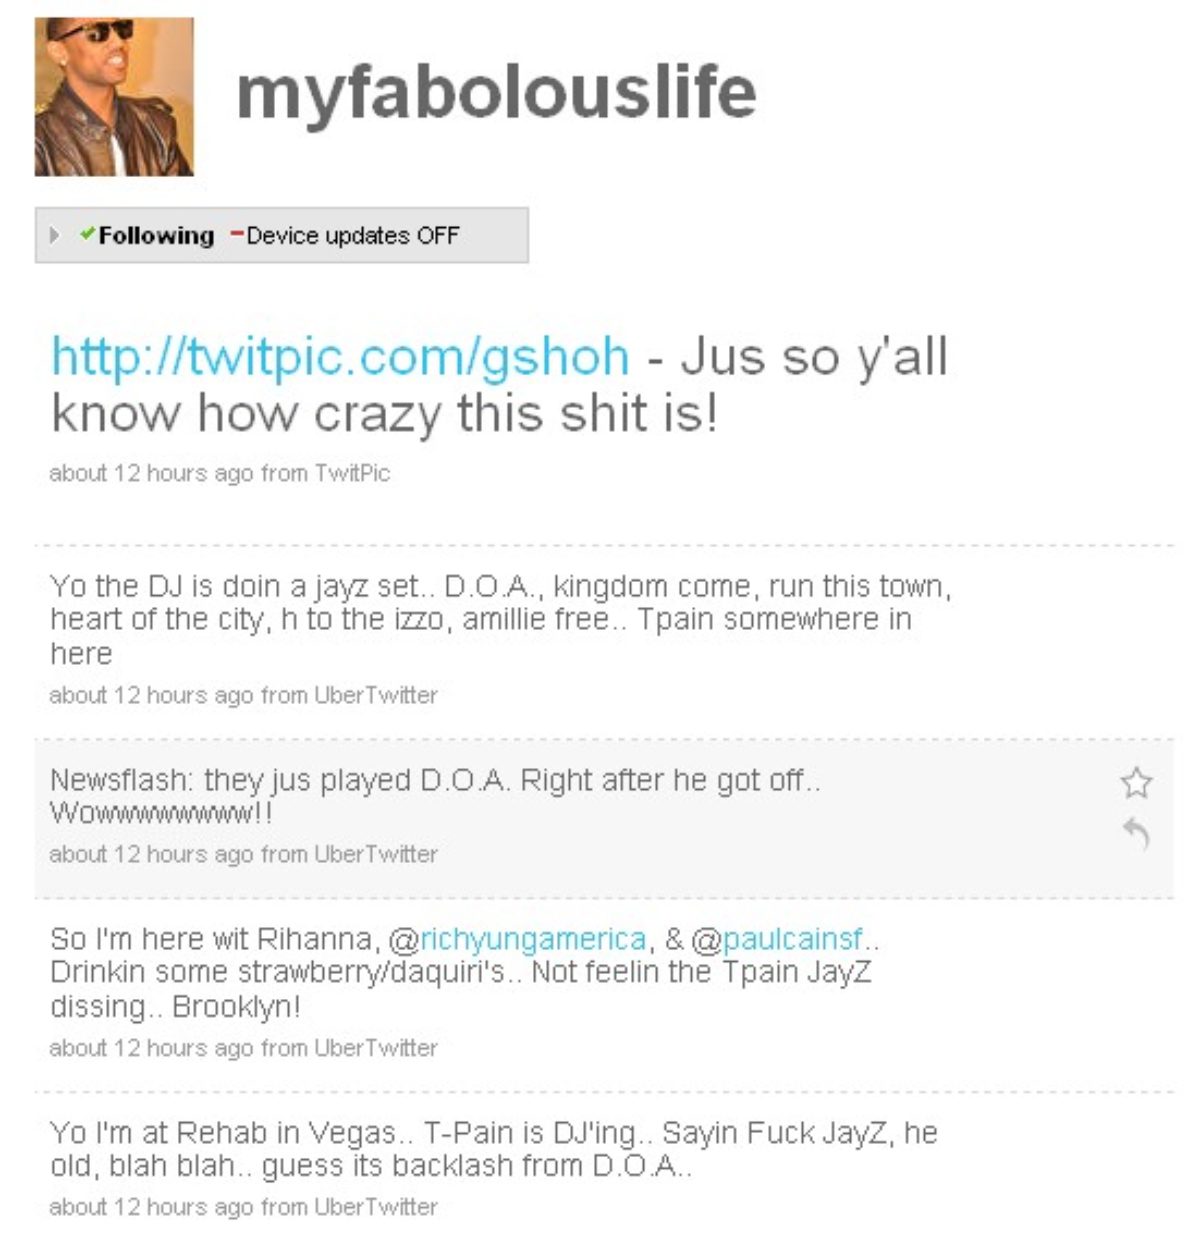Open timestamp of Rehab in Vegas tweet
1200x1250 pixels.
coord(151,1207)
